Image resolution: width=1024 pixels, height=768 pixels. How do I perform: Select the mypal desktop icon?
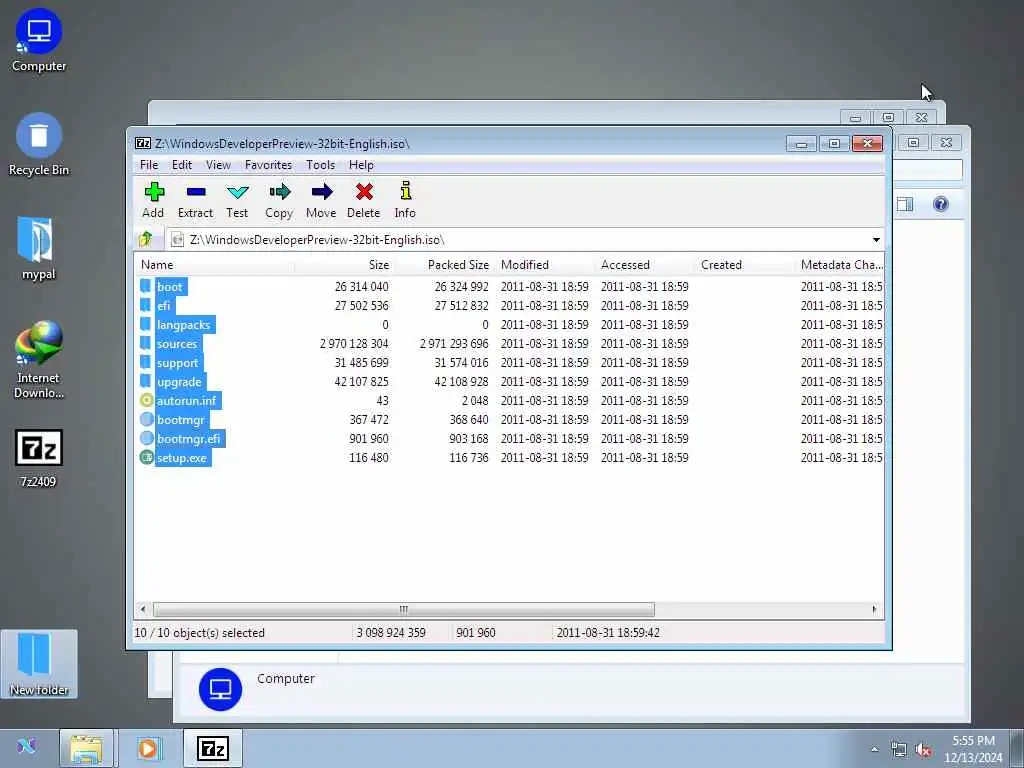[x=37, y=249]
